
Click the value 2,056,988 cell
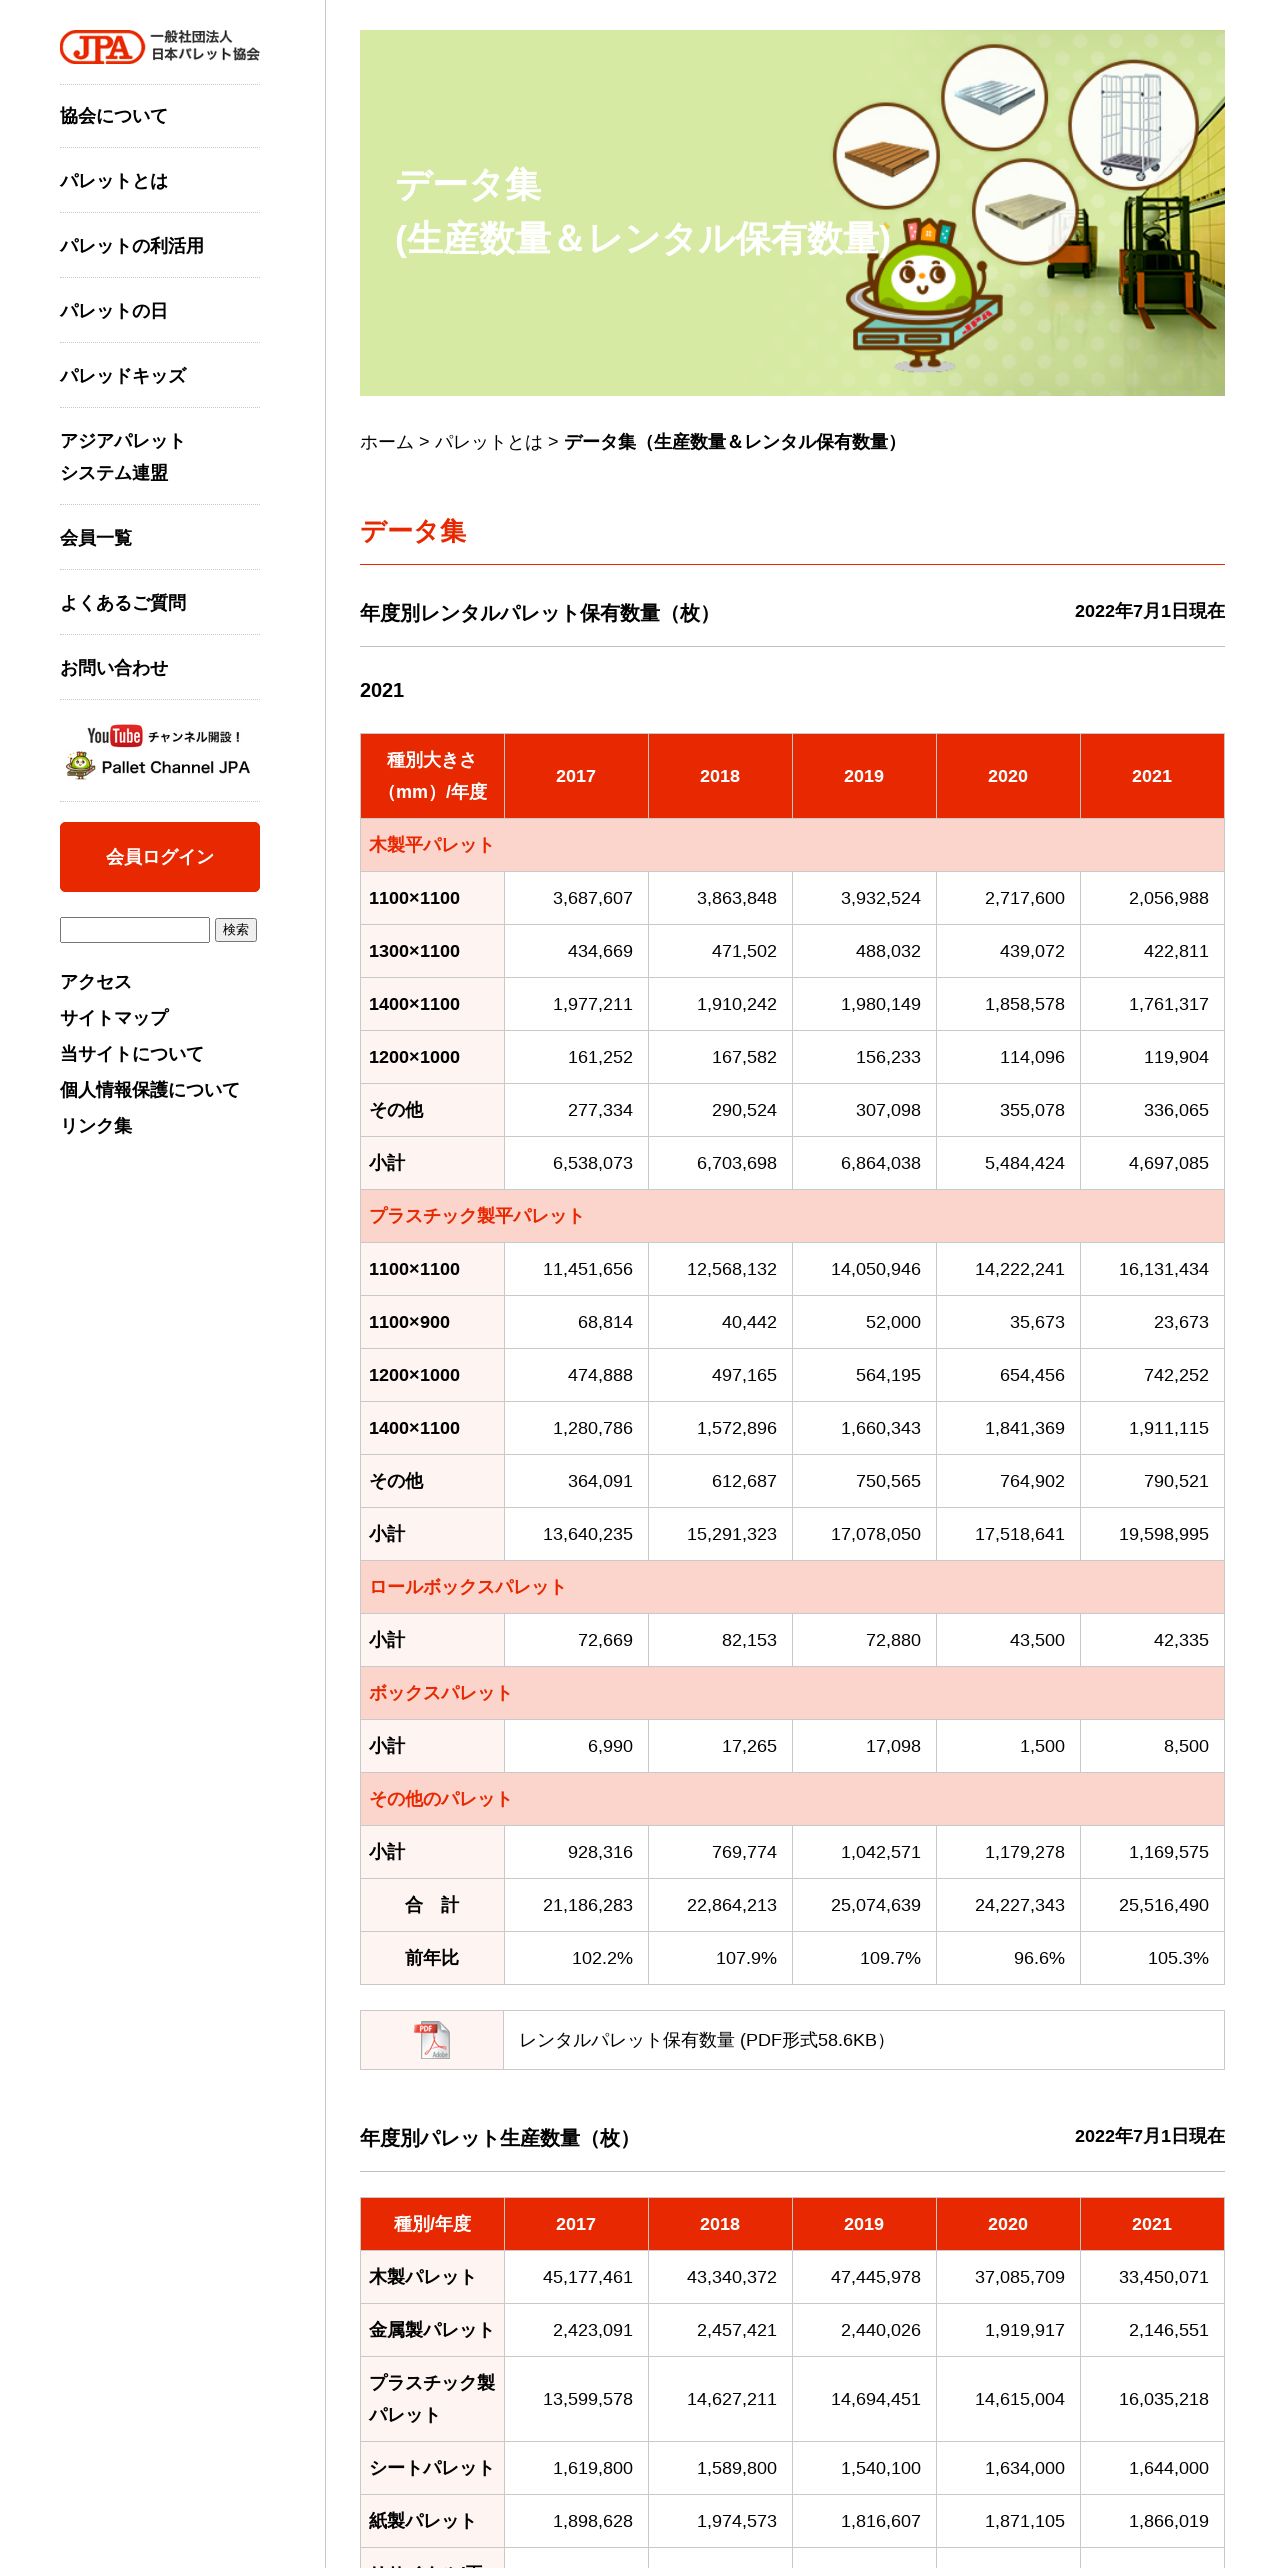tap(1152, 898)
